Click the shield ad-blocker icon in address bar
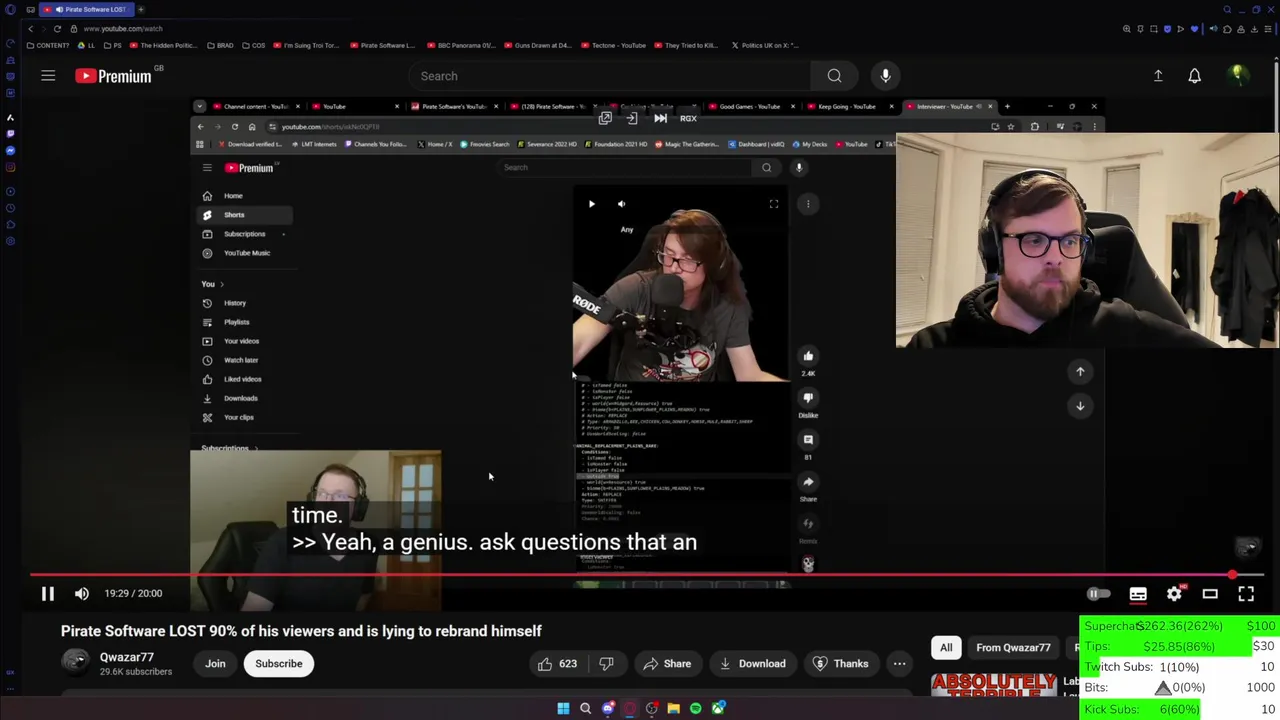 click(x=1167, y=28)
